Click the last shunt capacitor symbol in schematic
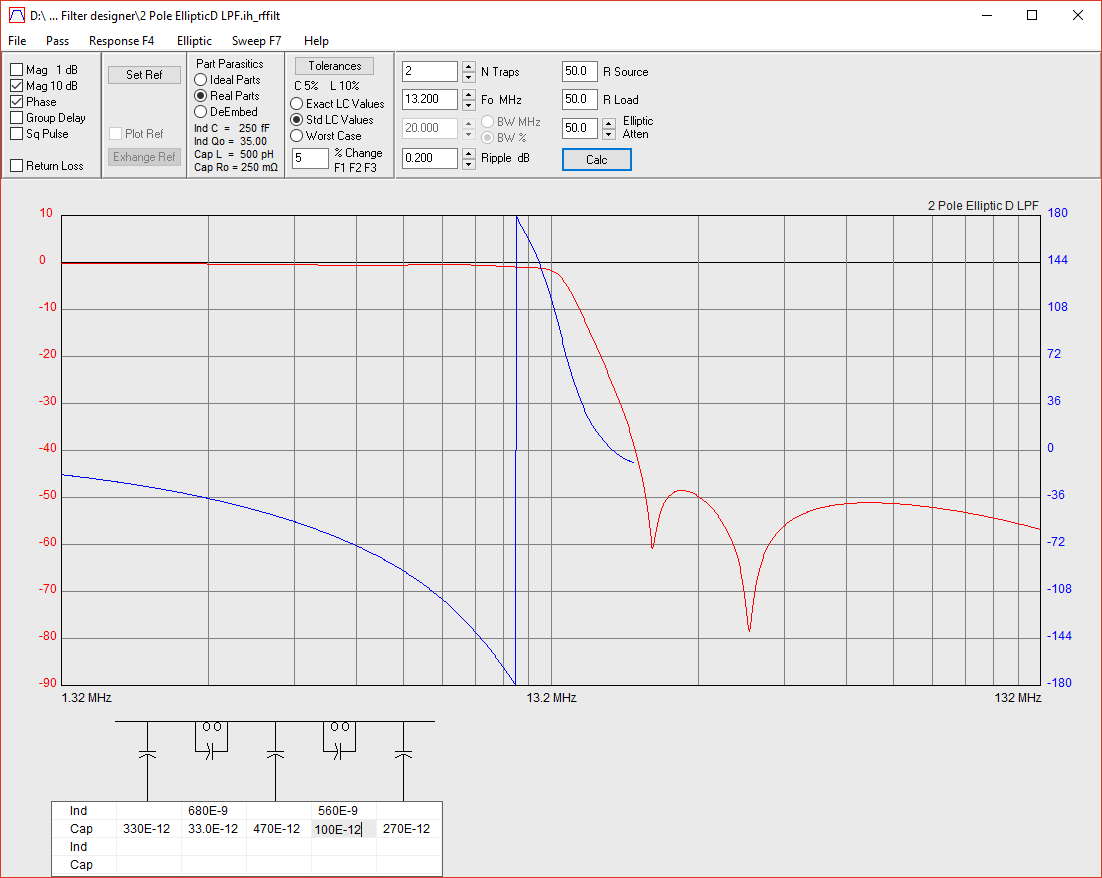 403,753
